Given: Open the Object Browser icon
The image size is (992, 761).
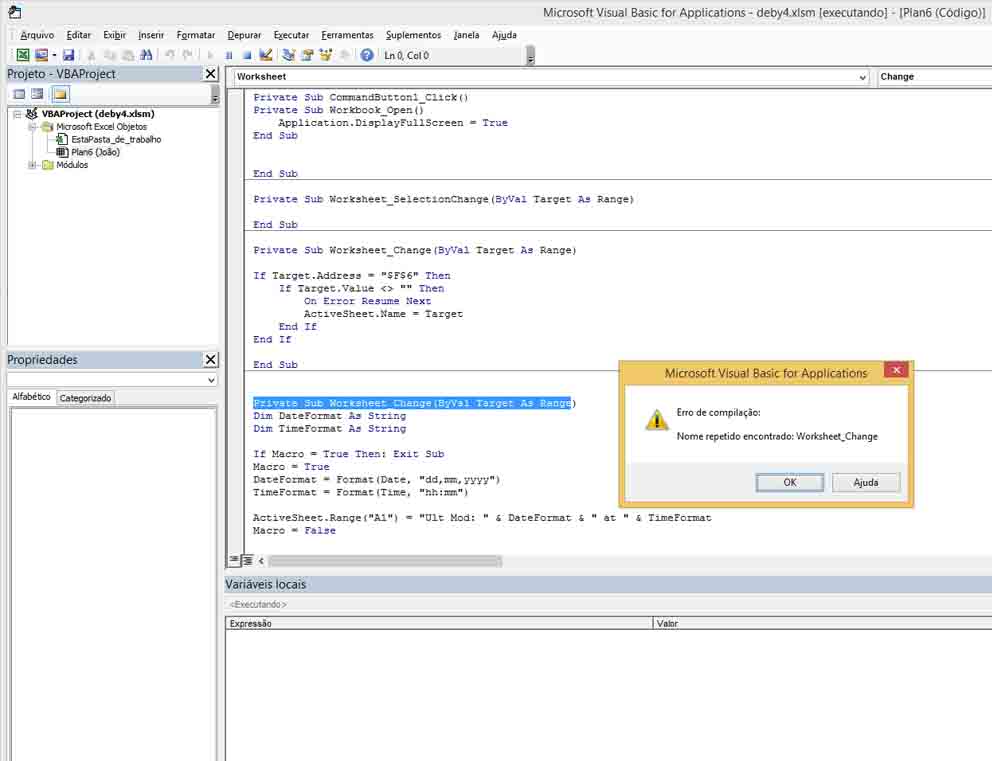Looking at the screenshot, I should pyautogui.click(x=326, y=55).
